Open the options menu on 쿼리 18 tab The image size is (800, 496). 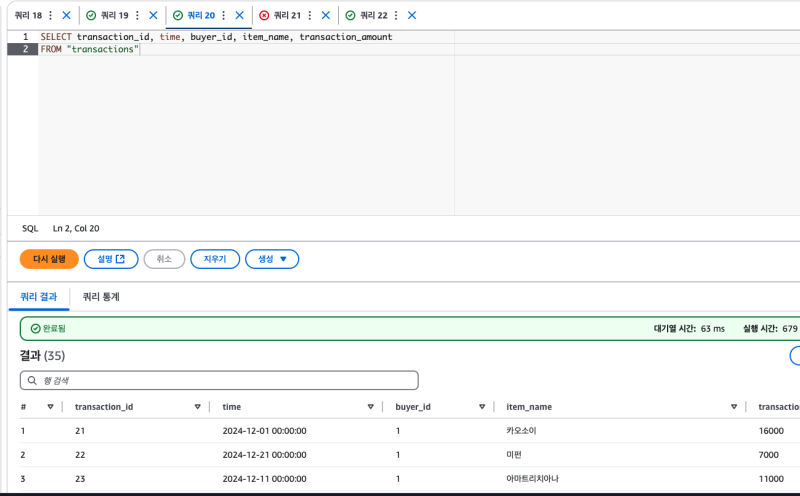(50, 16)
